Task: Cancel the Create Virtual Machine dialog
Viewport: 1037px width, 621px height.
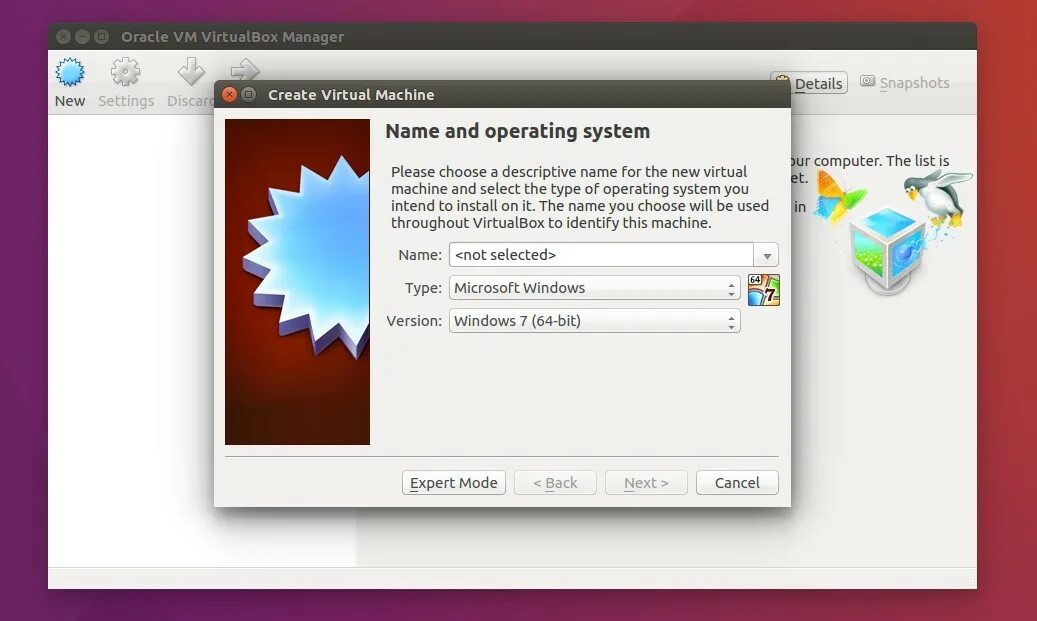Action: pos(737,483)
